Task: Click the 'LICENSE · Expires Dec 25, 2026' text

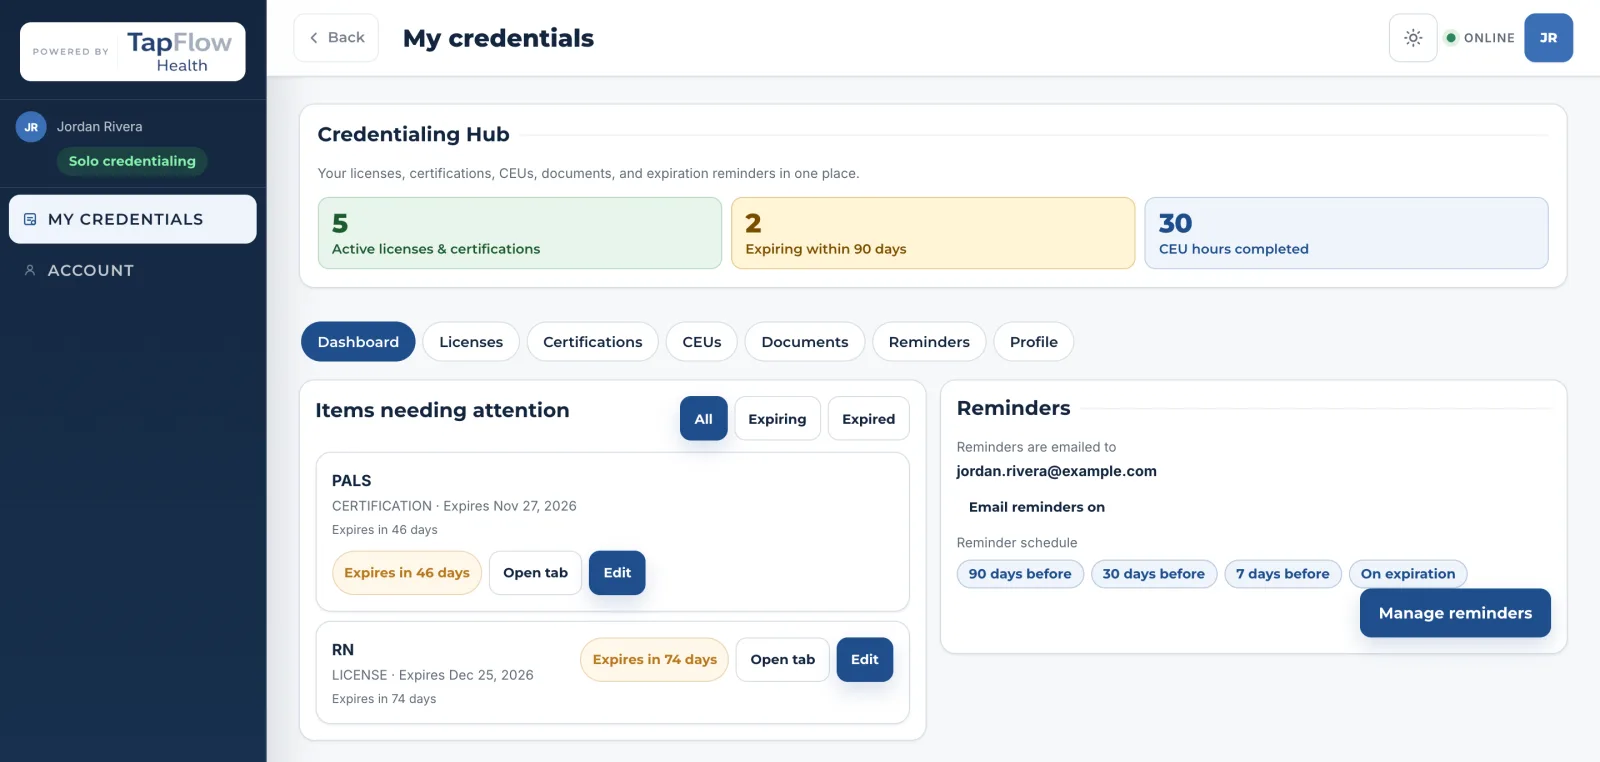Action: [433, 675]
